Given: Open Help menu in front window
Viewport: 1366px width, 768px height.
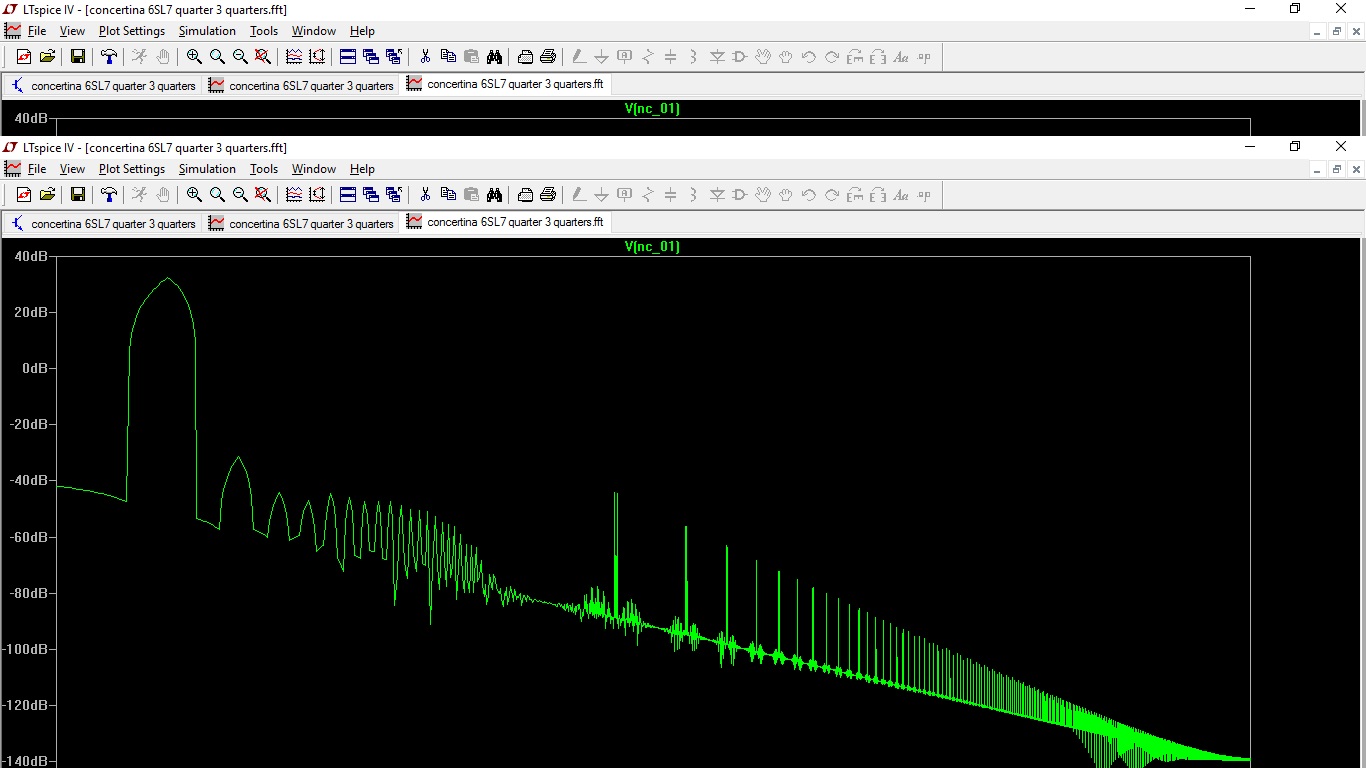Looking at the screenshot, I should [362, 169].
